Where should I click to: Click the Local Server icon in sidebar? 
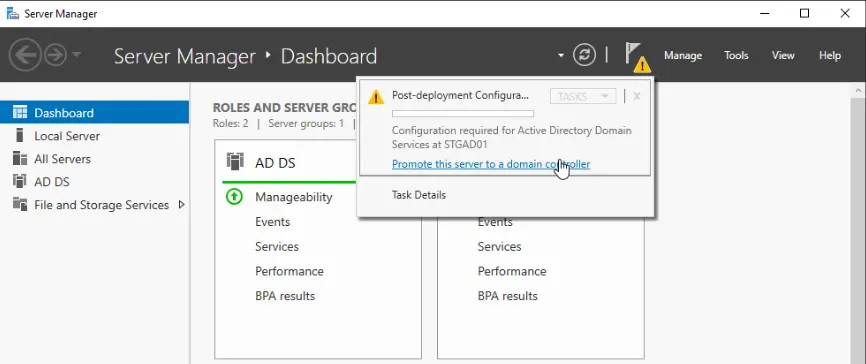coord(20,135)
